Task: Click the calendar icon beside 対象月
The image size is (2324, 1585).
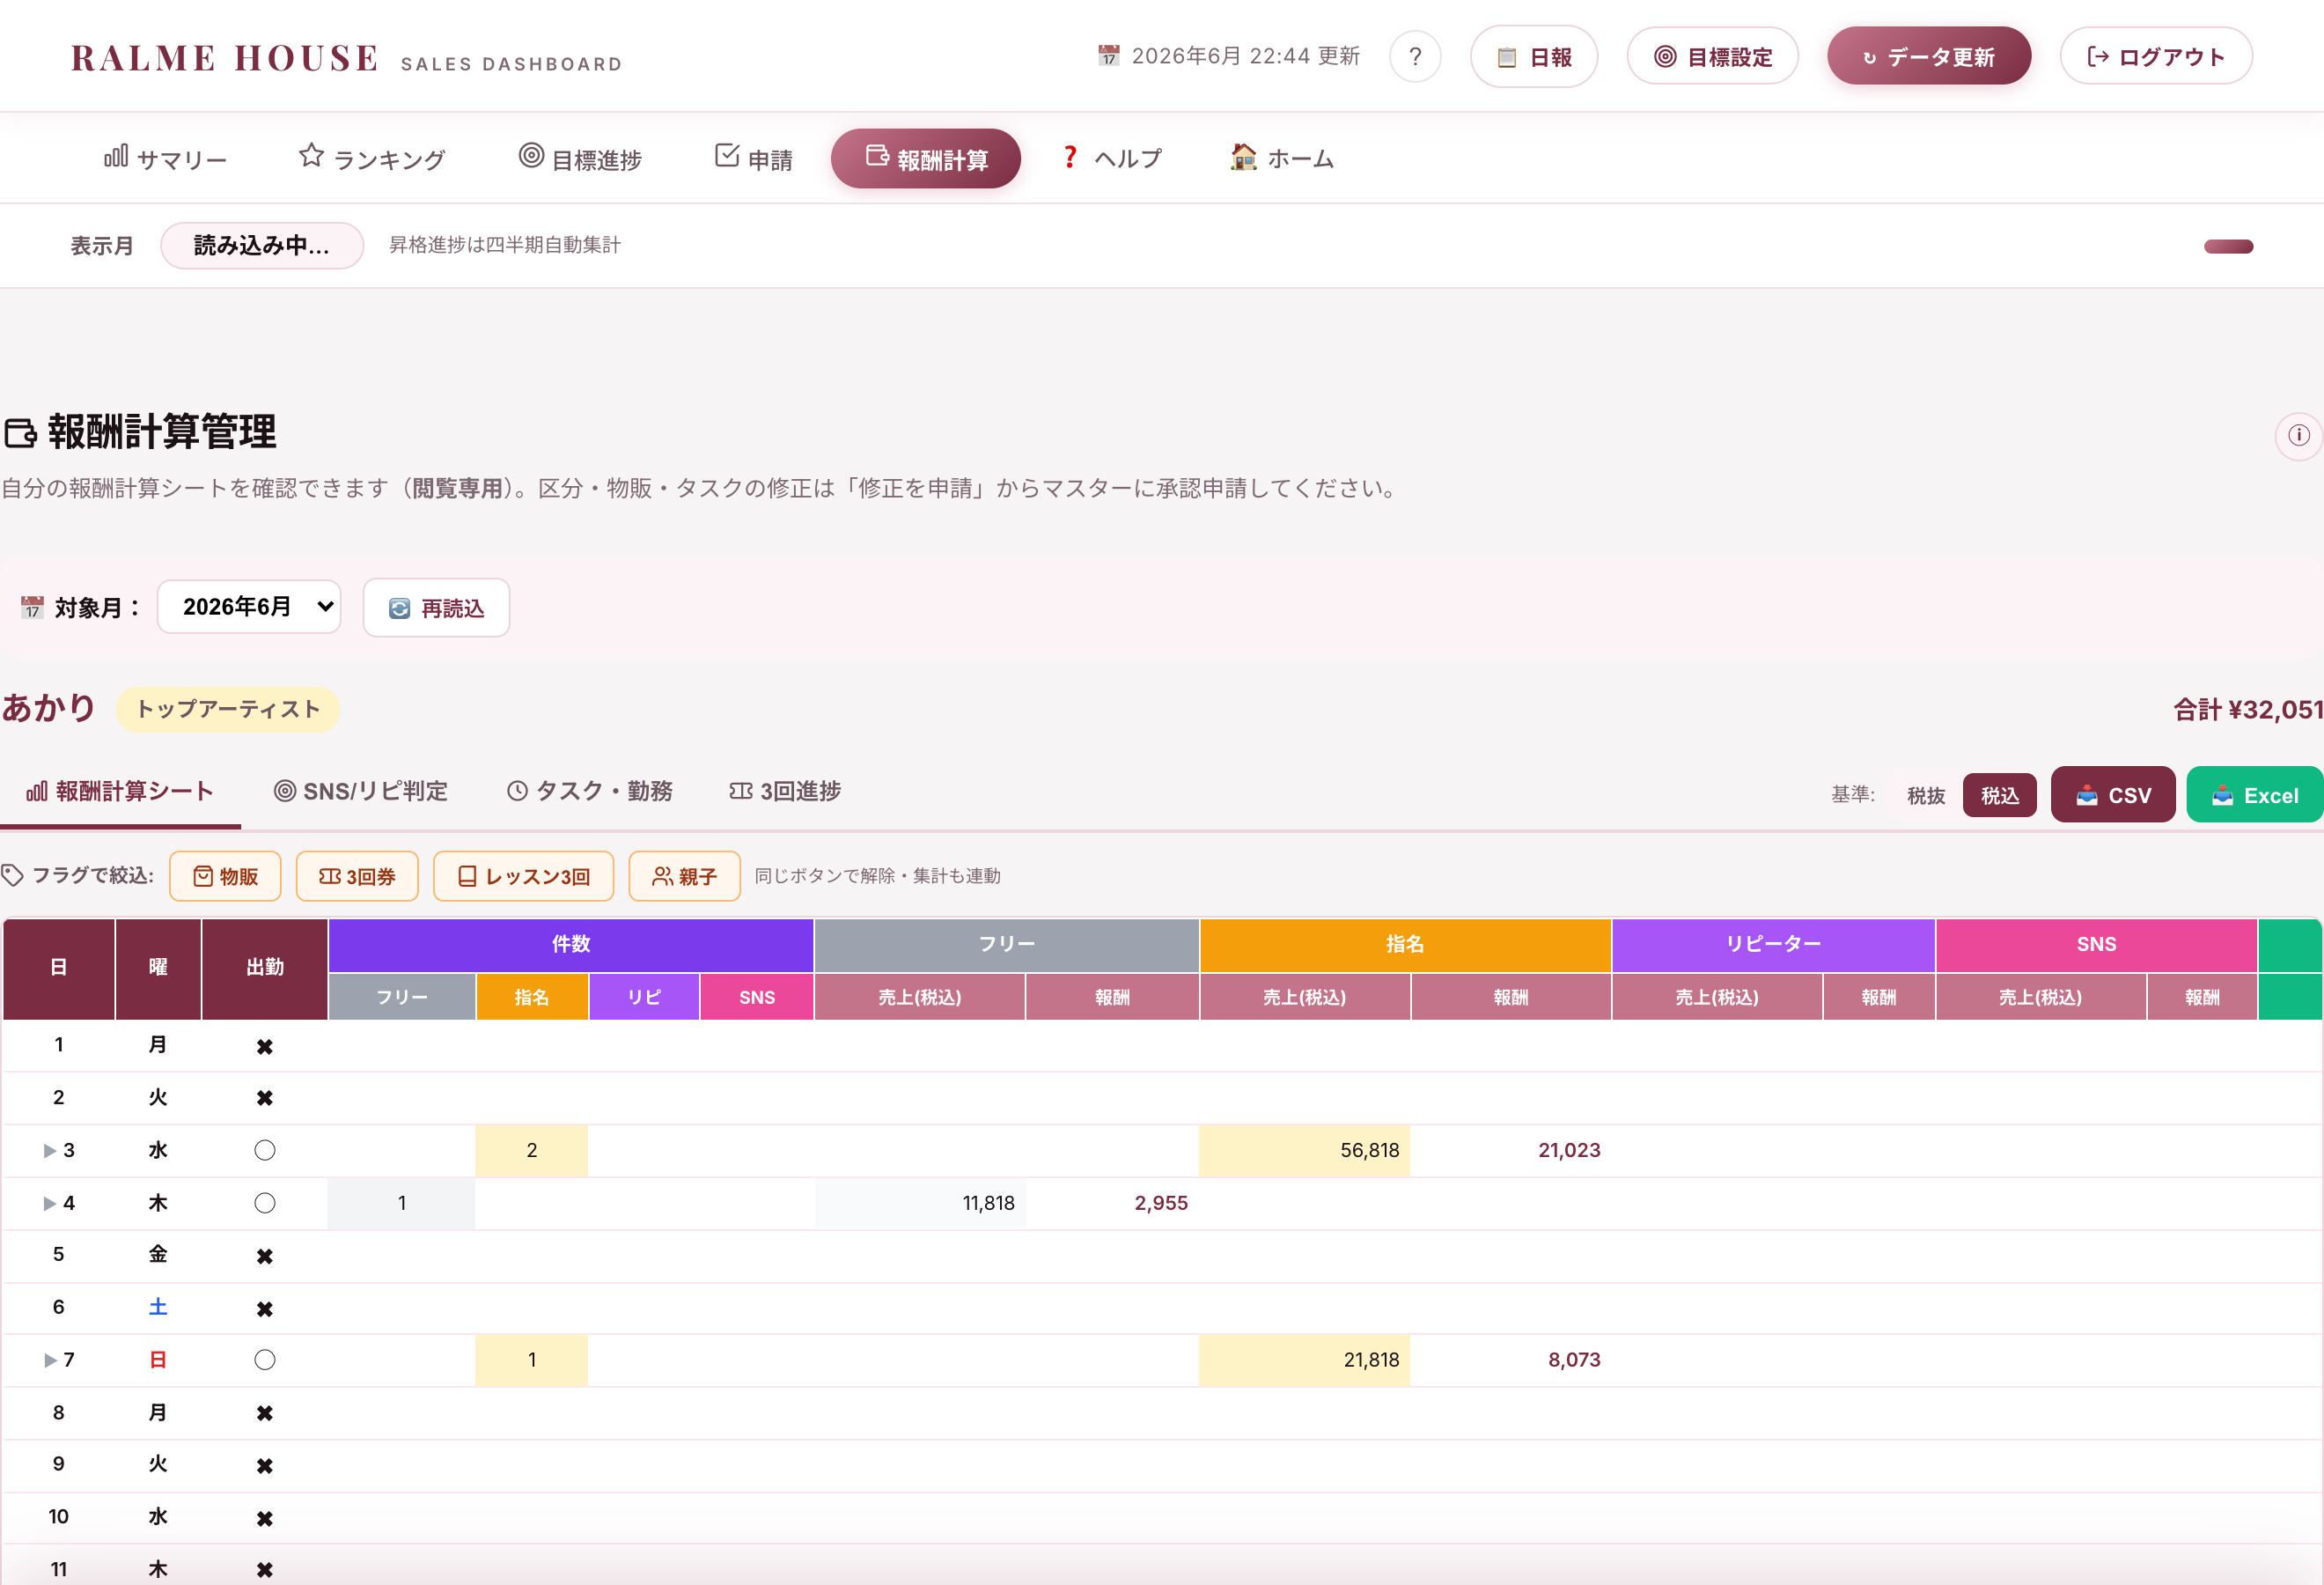Action: (32, 607)
